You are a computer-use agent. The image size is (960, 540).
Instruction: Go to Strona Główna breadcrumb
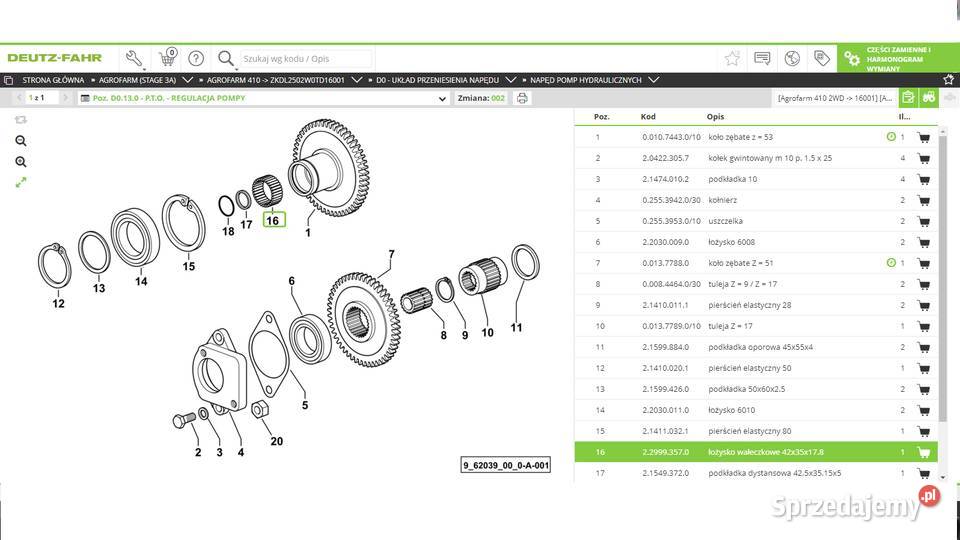click(50, 79)
